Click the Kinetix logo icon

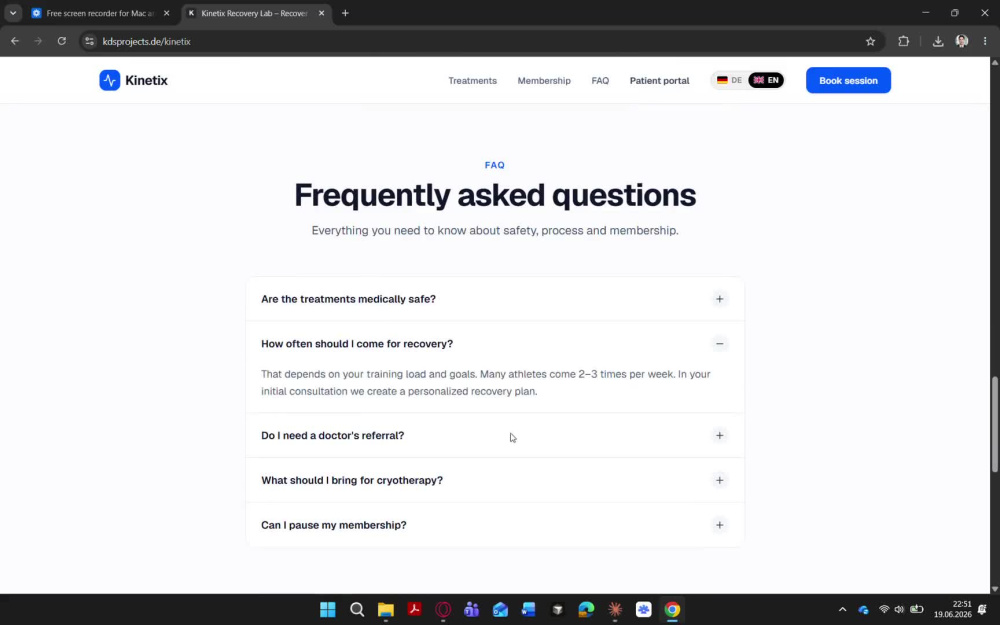click(x=110, y=80)
